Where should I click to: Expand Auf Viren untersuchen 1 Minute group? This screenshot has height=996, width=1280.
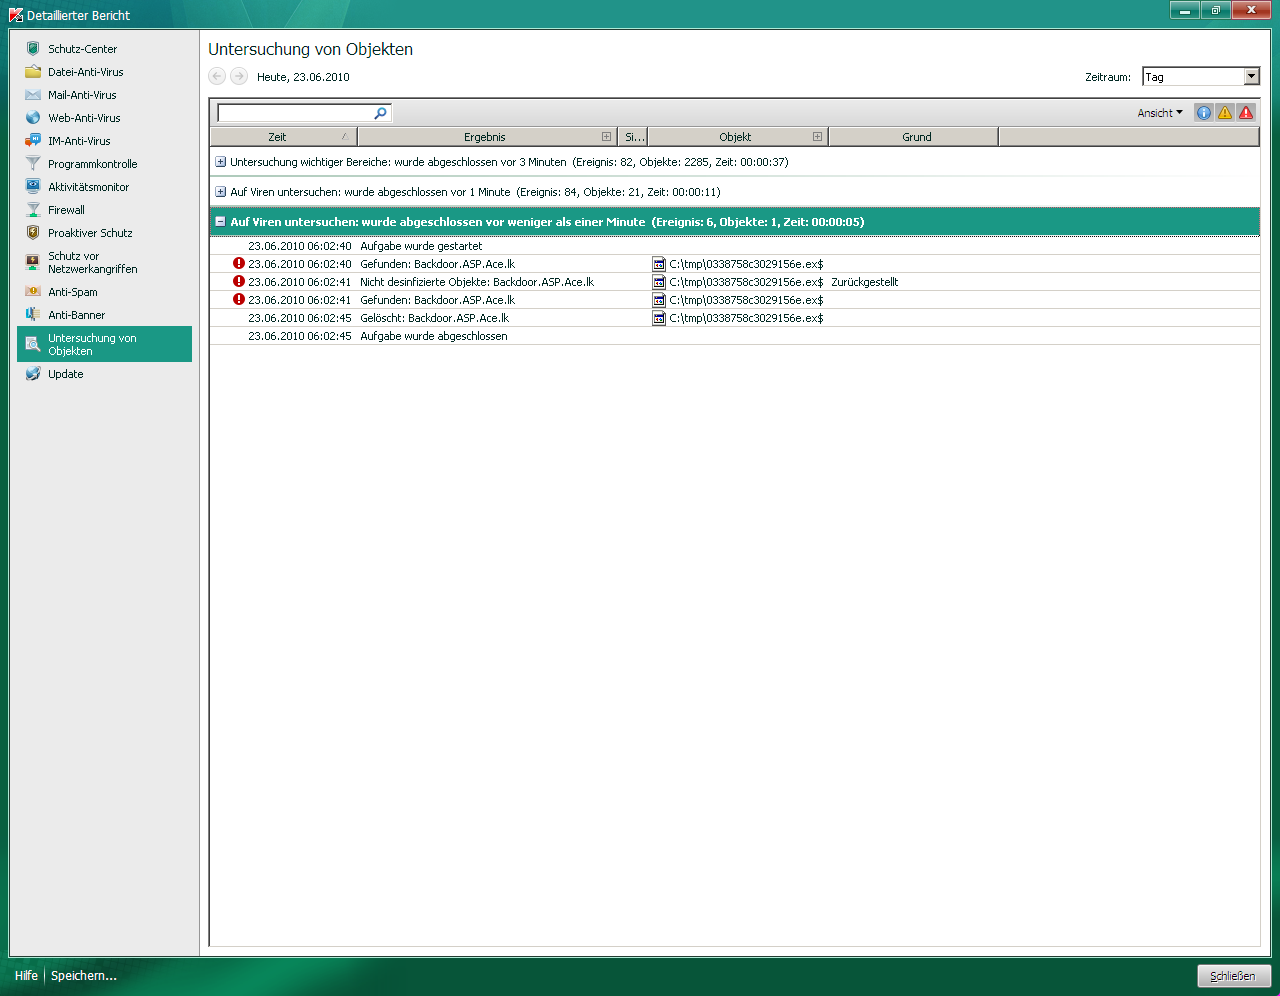point(220,192)
